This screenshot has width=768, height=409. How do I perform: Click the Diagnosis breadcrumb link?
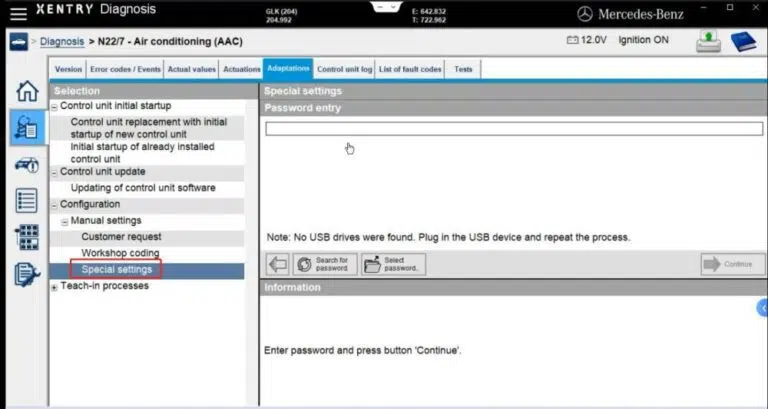[x=62, y=42]
